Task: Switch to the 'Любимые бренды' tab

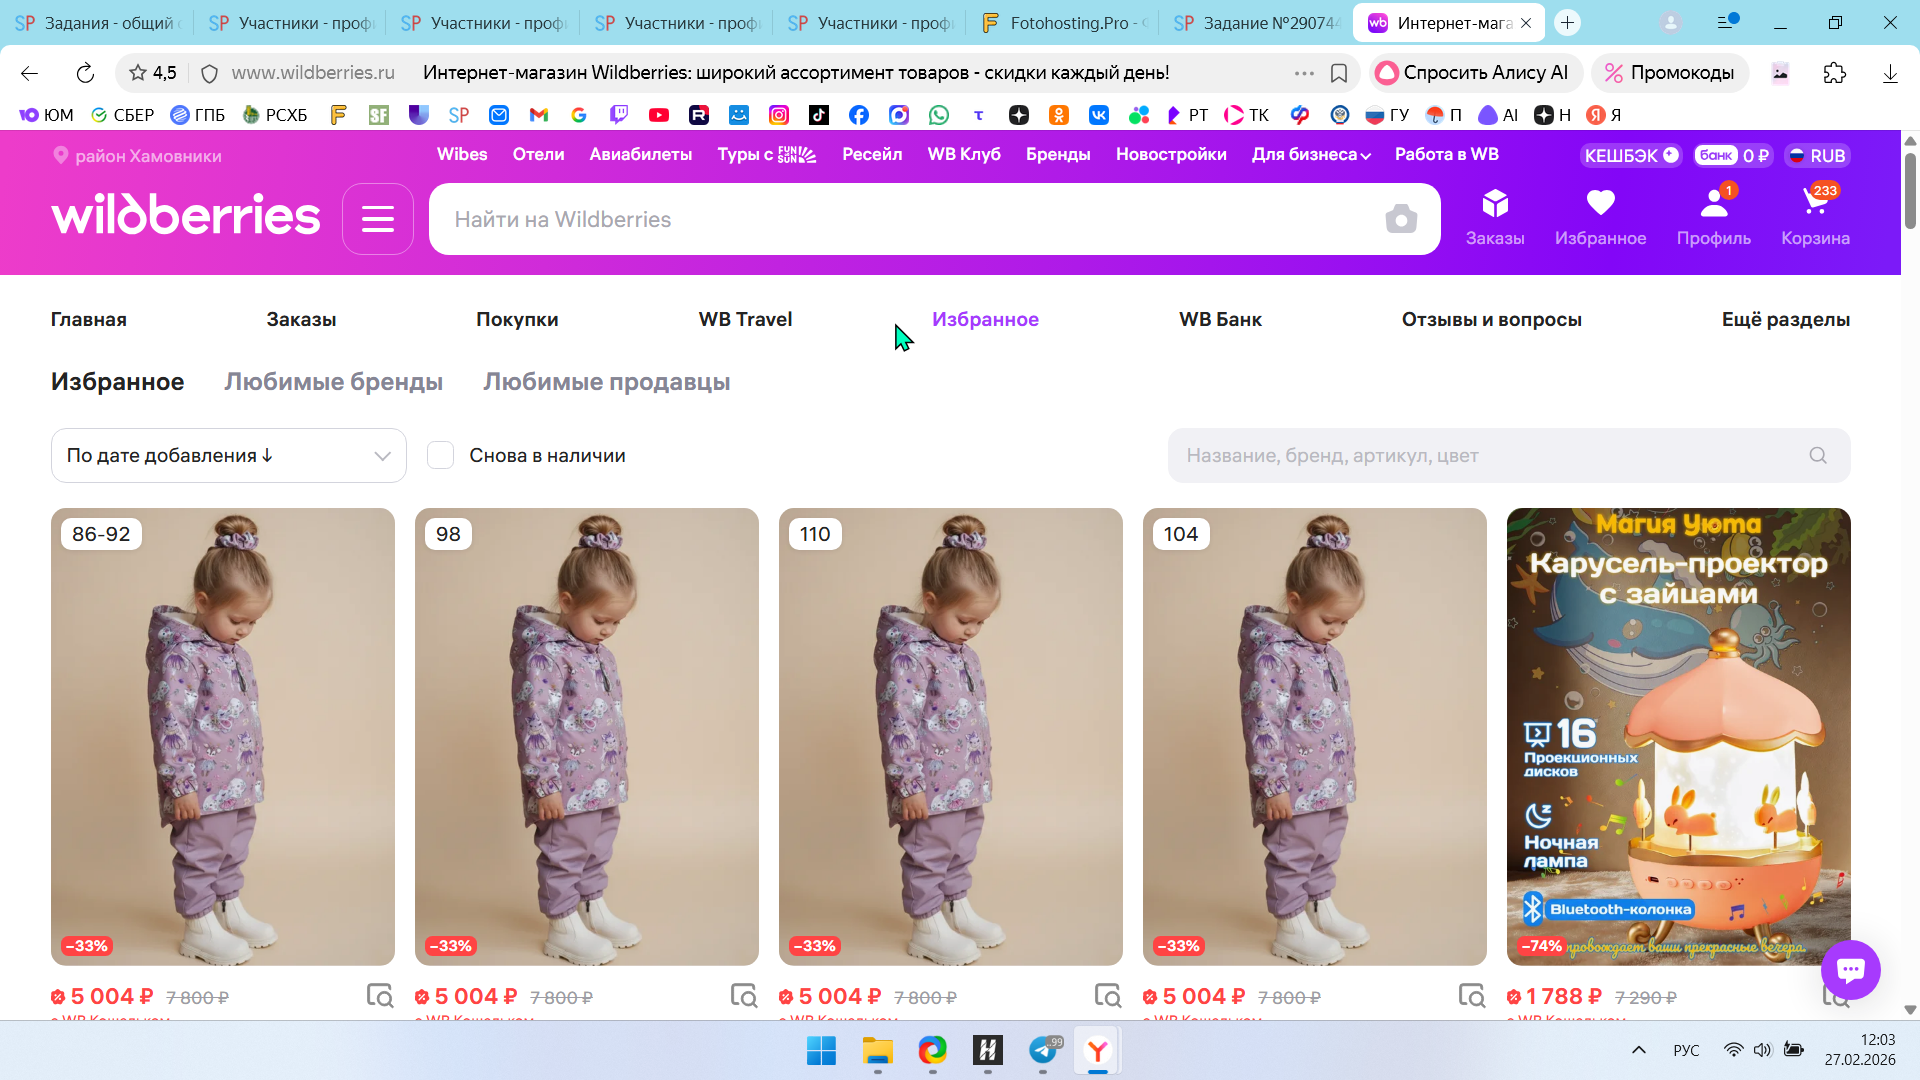Action: pos(333,382)
